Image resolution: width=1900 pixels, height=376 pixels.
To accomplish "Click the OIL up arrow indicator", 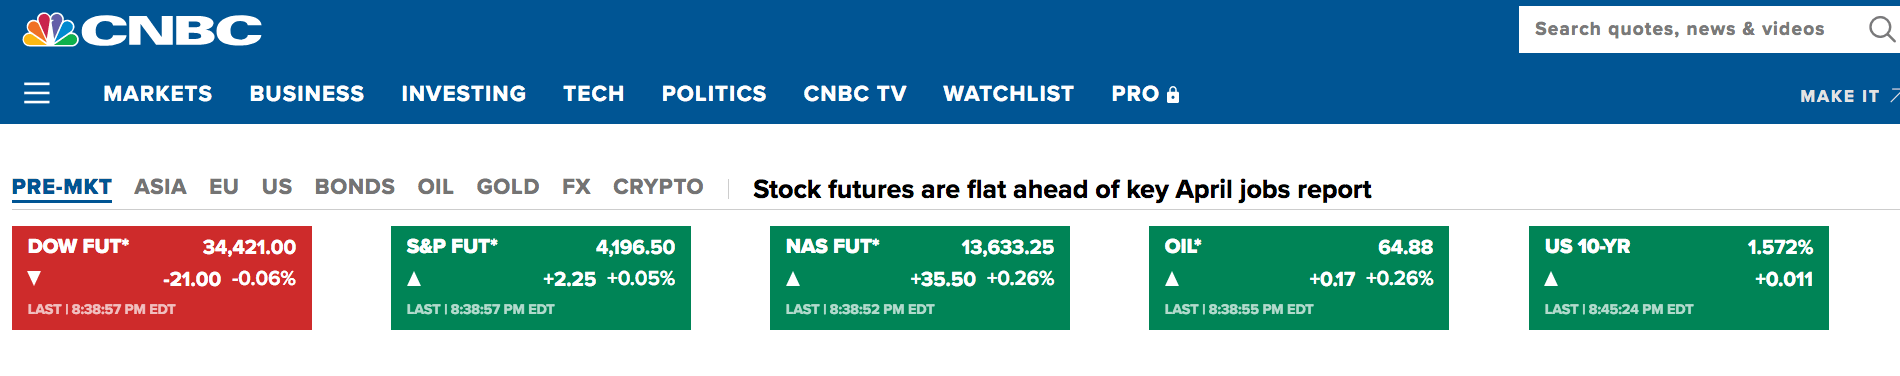I will coord(1172,278).
